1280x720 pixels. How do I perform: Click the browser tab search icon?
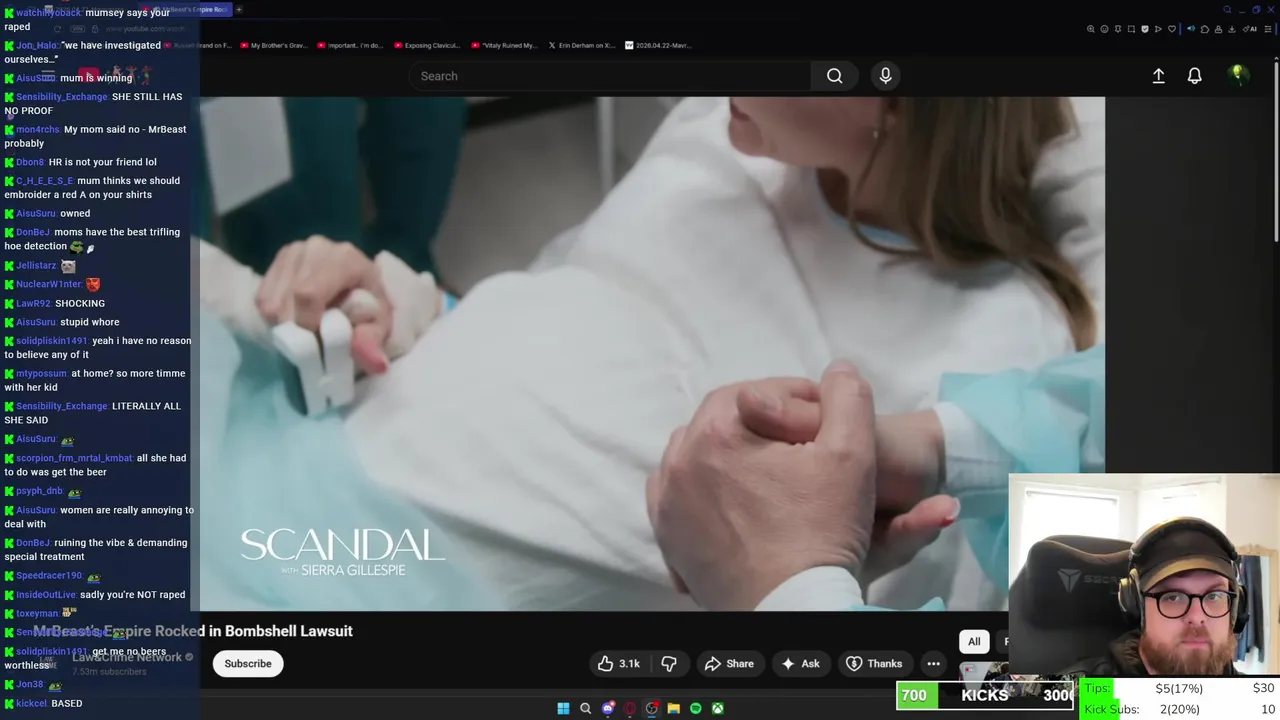point(1227,9)
